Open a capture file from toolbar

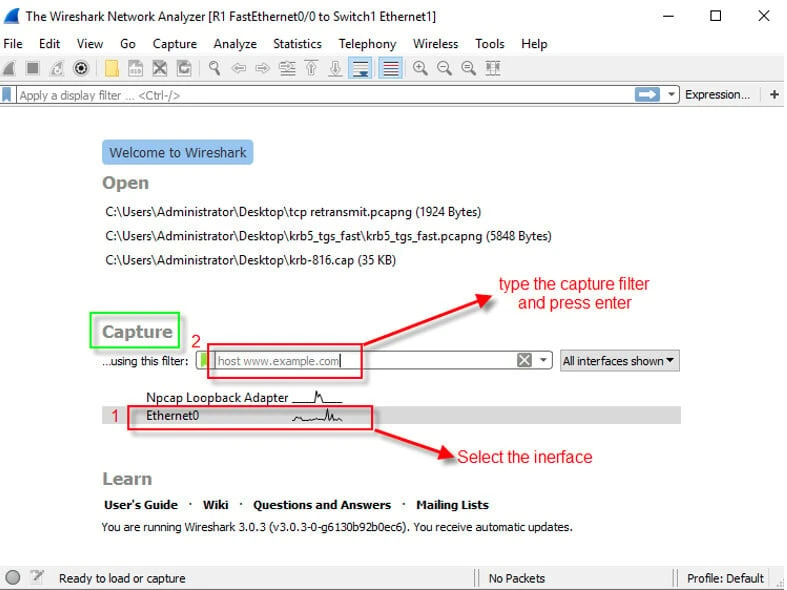[111, 68]
